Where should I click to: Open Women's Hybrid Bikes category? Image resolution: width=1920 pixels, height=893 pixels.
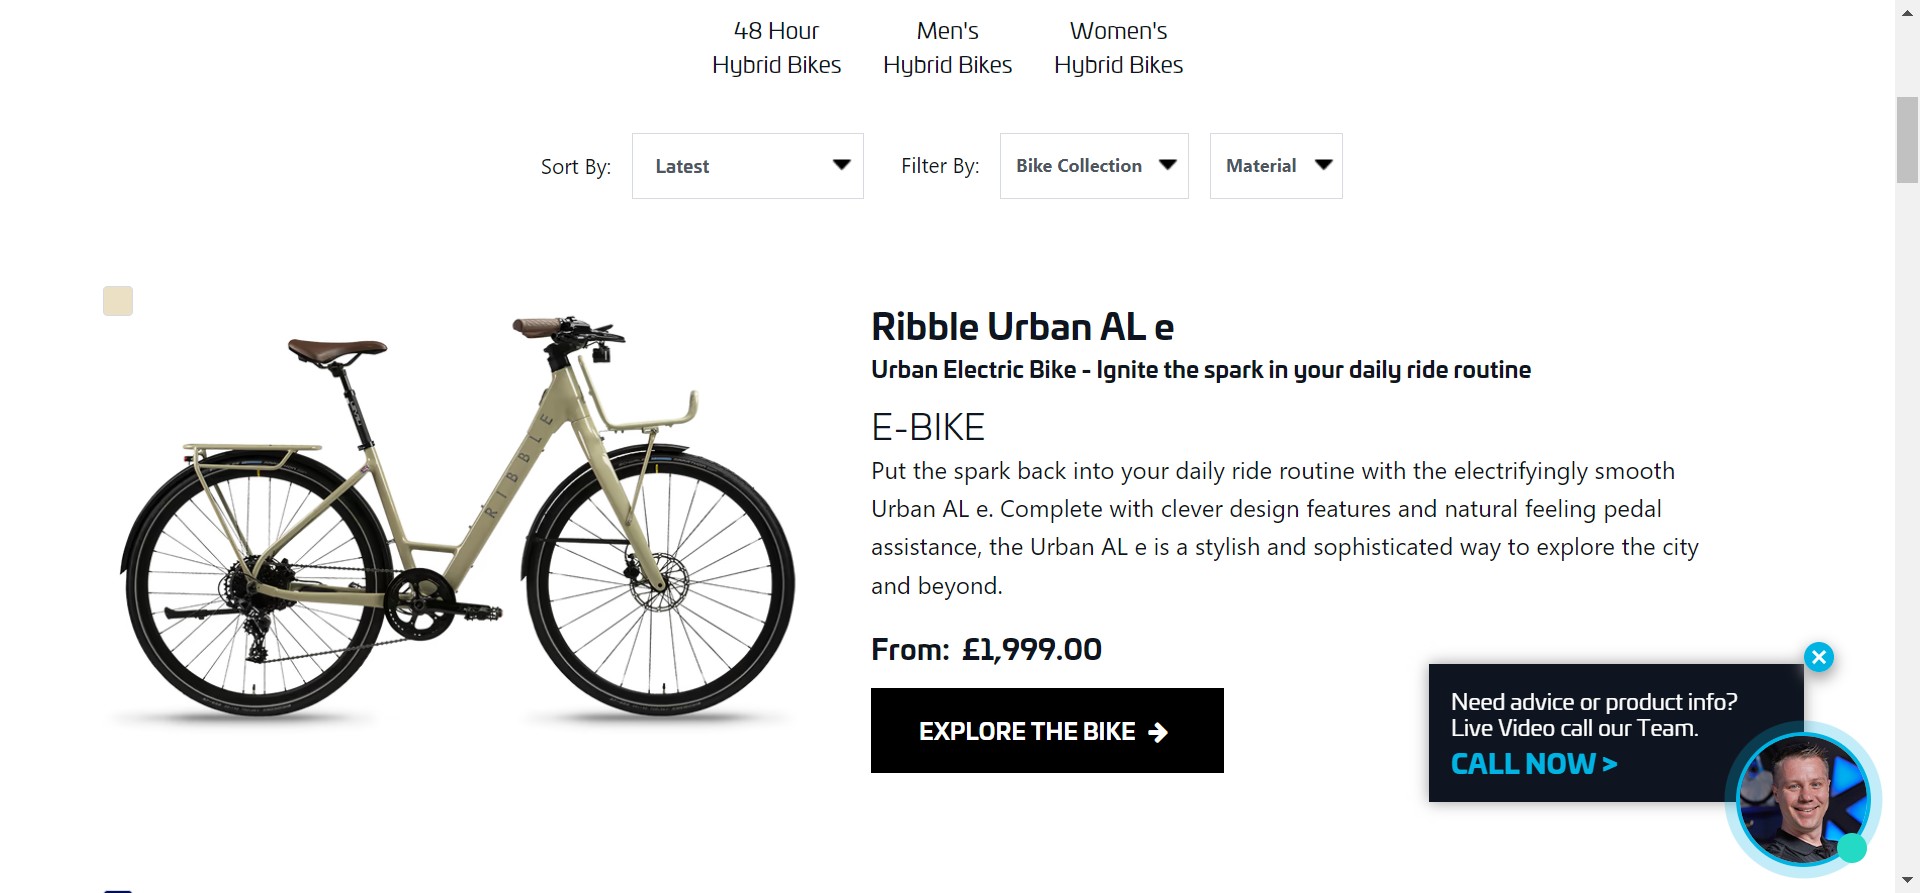point(1118,48)
